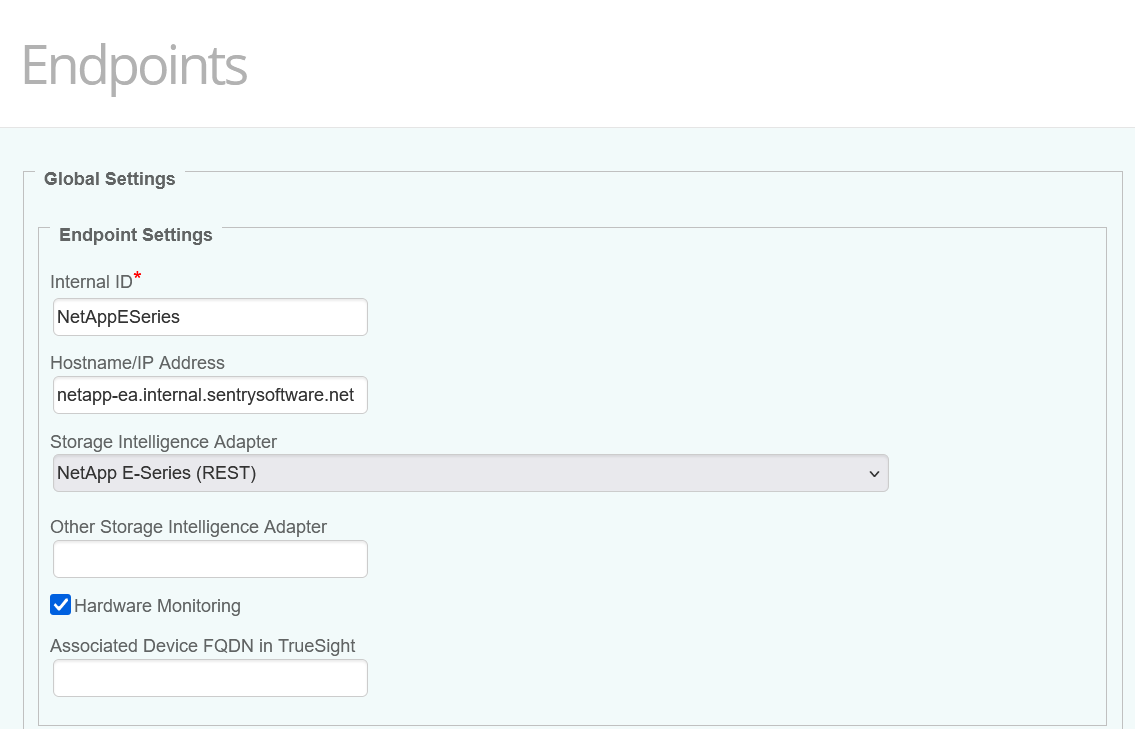Click the Global Settings group label

109,179
